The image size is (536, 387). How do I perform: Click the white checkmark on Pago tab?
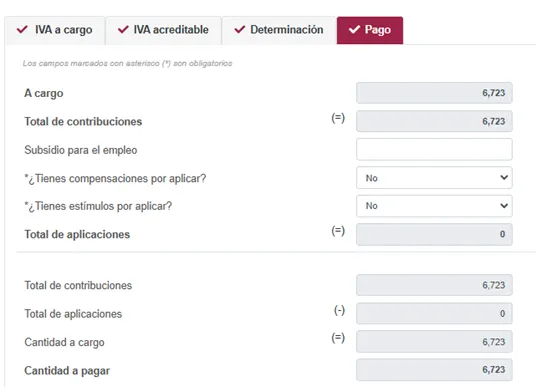click(x=354, y=29)
